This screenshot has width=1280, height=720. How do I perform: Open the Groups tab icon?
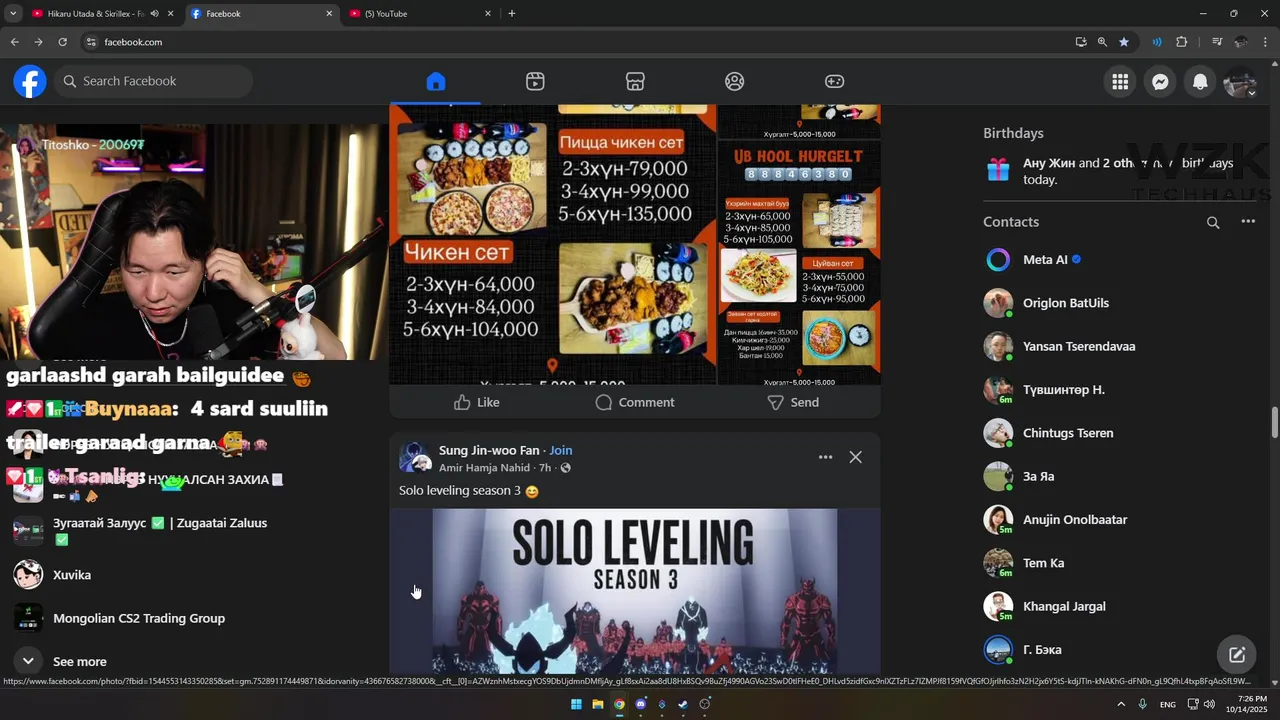point(735,82)
